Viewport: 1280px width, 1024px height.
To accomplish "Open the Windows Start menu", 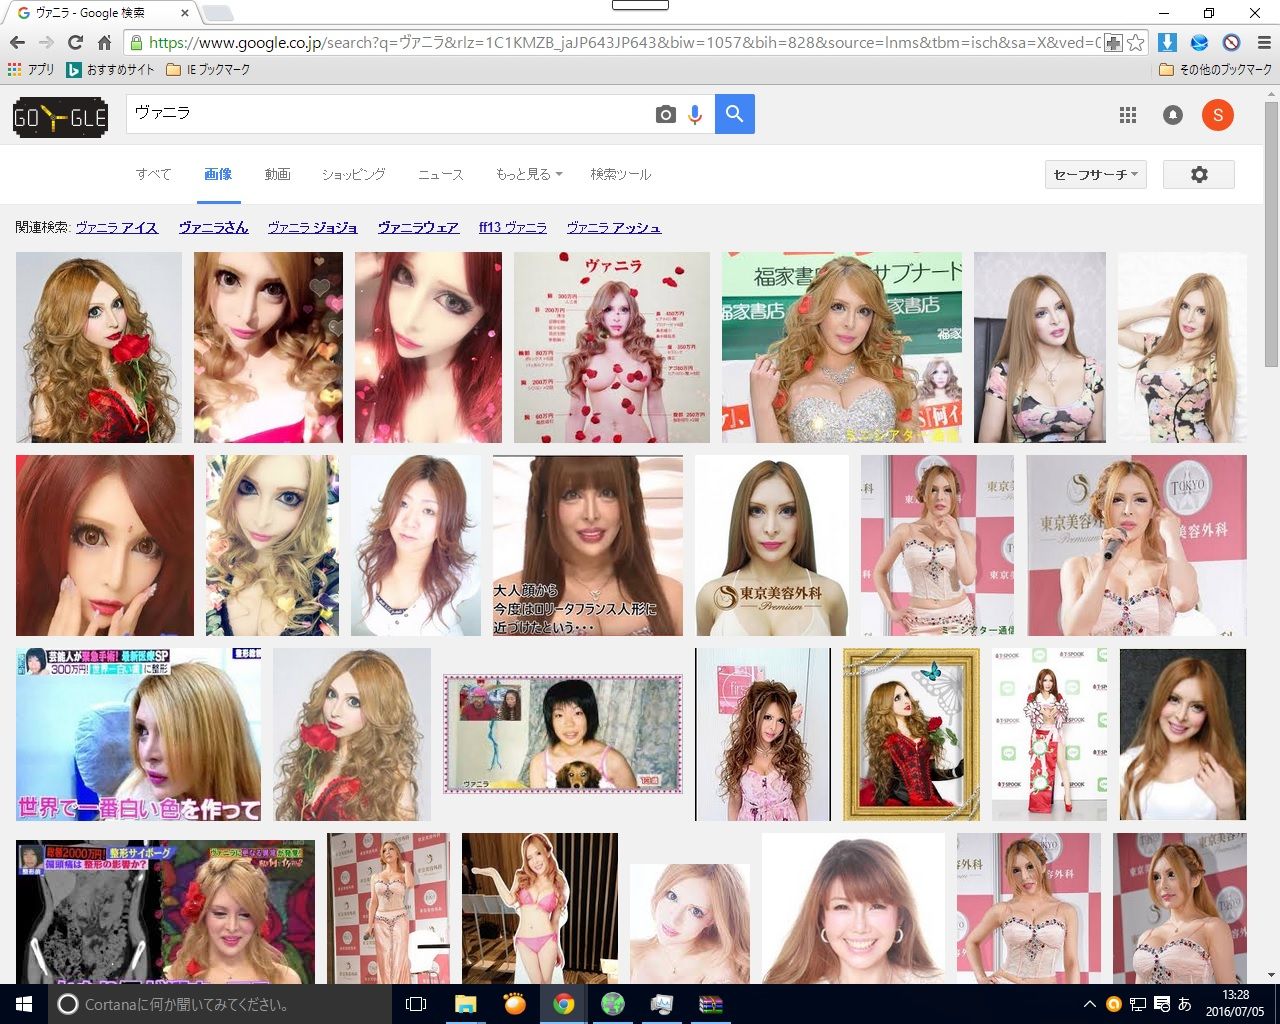I will pyautogui.click(x=24, y=1004).
